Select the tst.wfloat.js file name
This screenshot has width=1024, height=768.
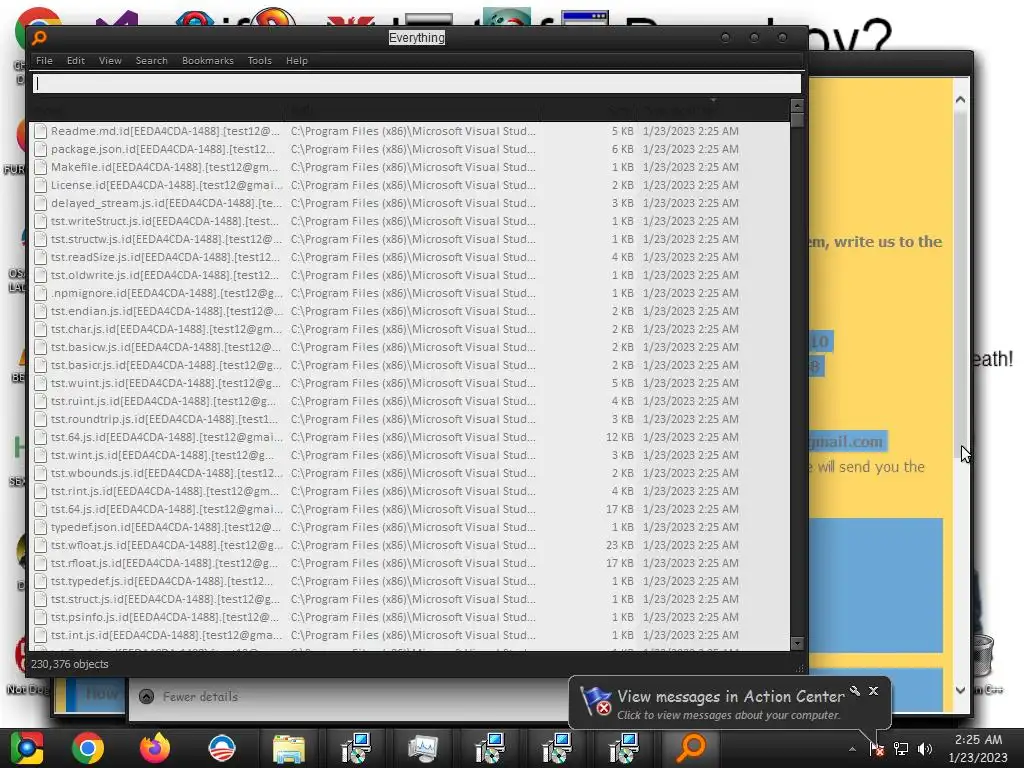click(167, 545)
